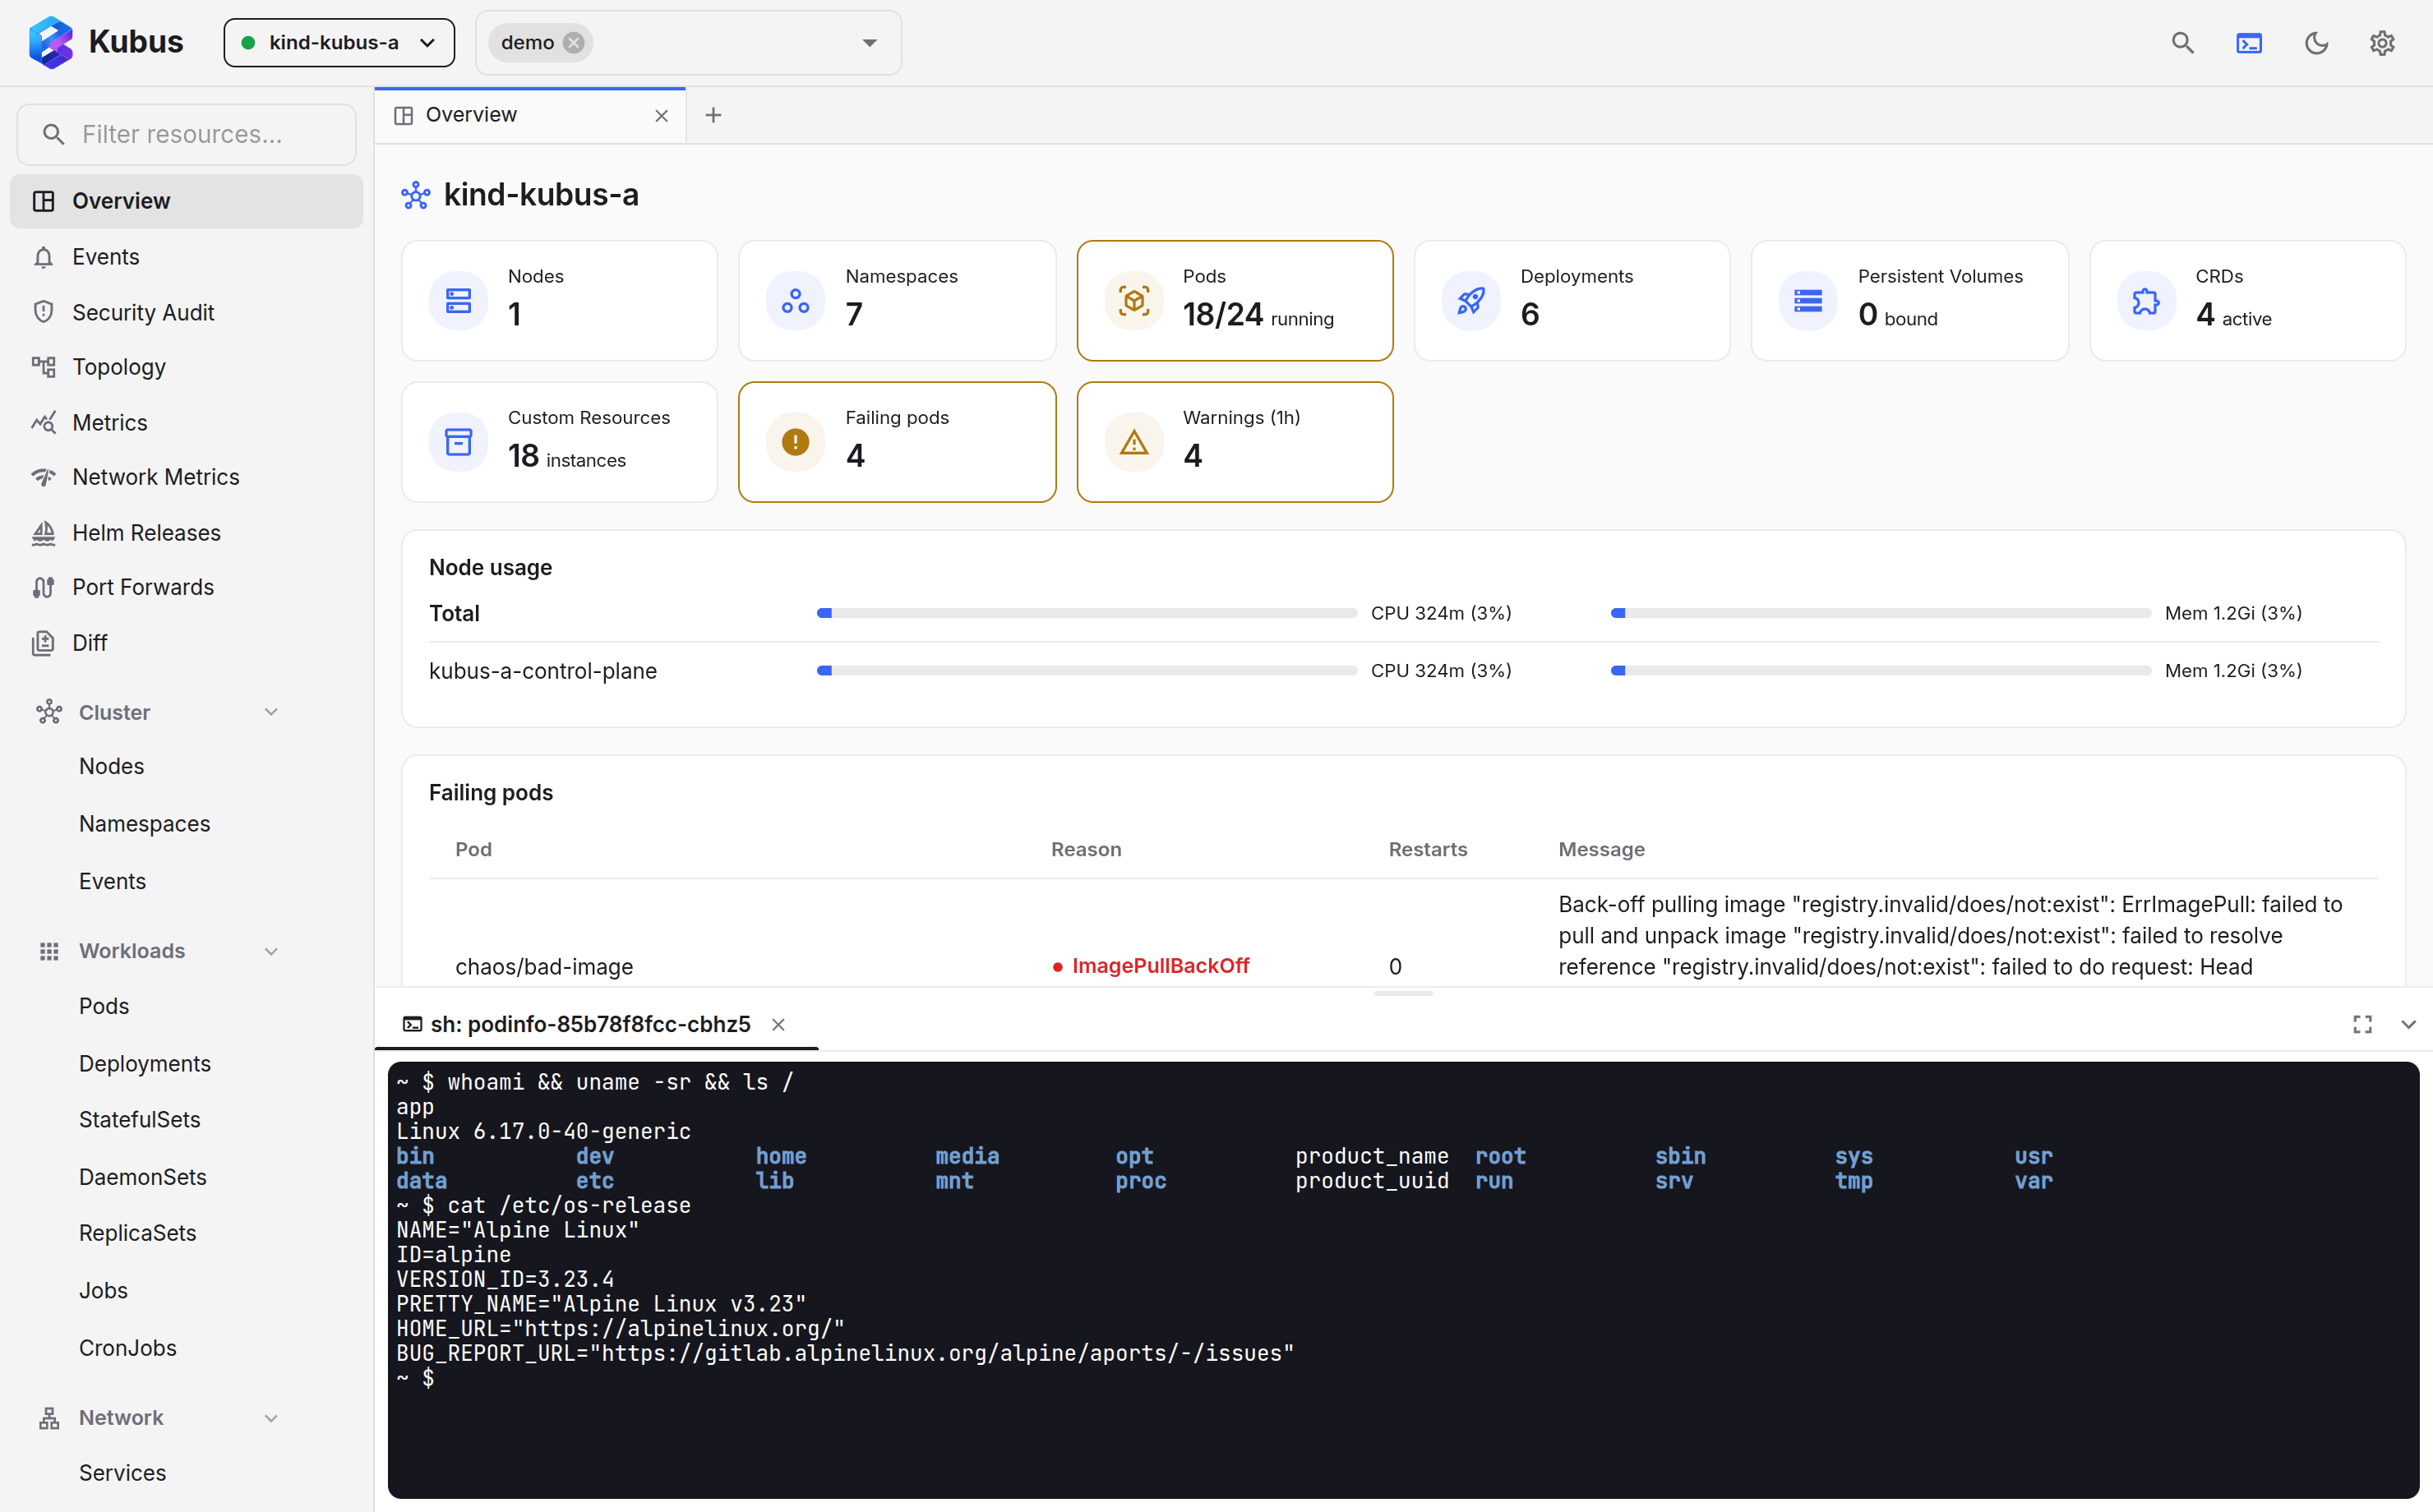
Task: Open Pods under Workloads
Action: coord(104,1006)
